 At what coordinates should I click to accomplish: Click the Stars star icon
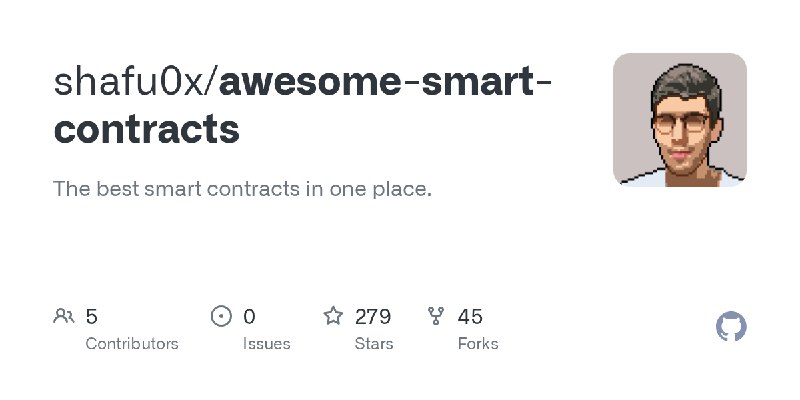pos(333,317)
